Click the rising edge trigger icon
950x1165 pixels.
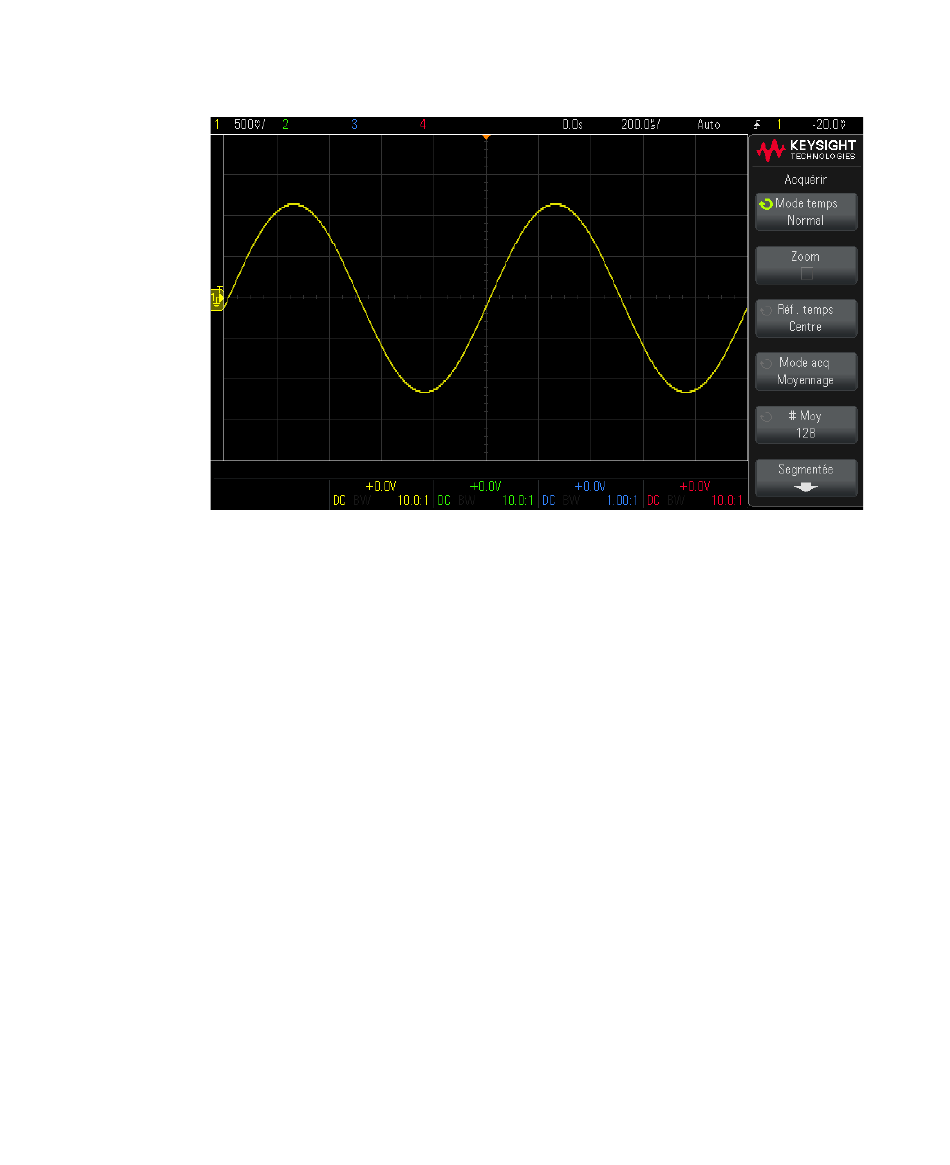tap(757, 125)
